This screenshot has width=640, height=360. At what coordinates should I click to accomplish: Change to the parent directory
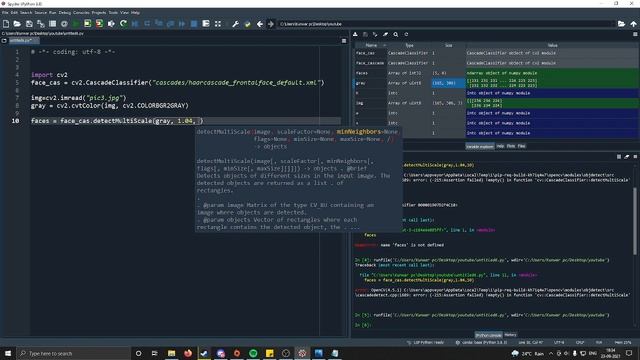click(633, 24)
